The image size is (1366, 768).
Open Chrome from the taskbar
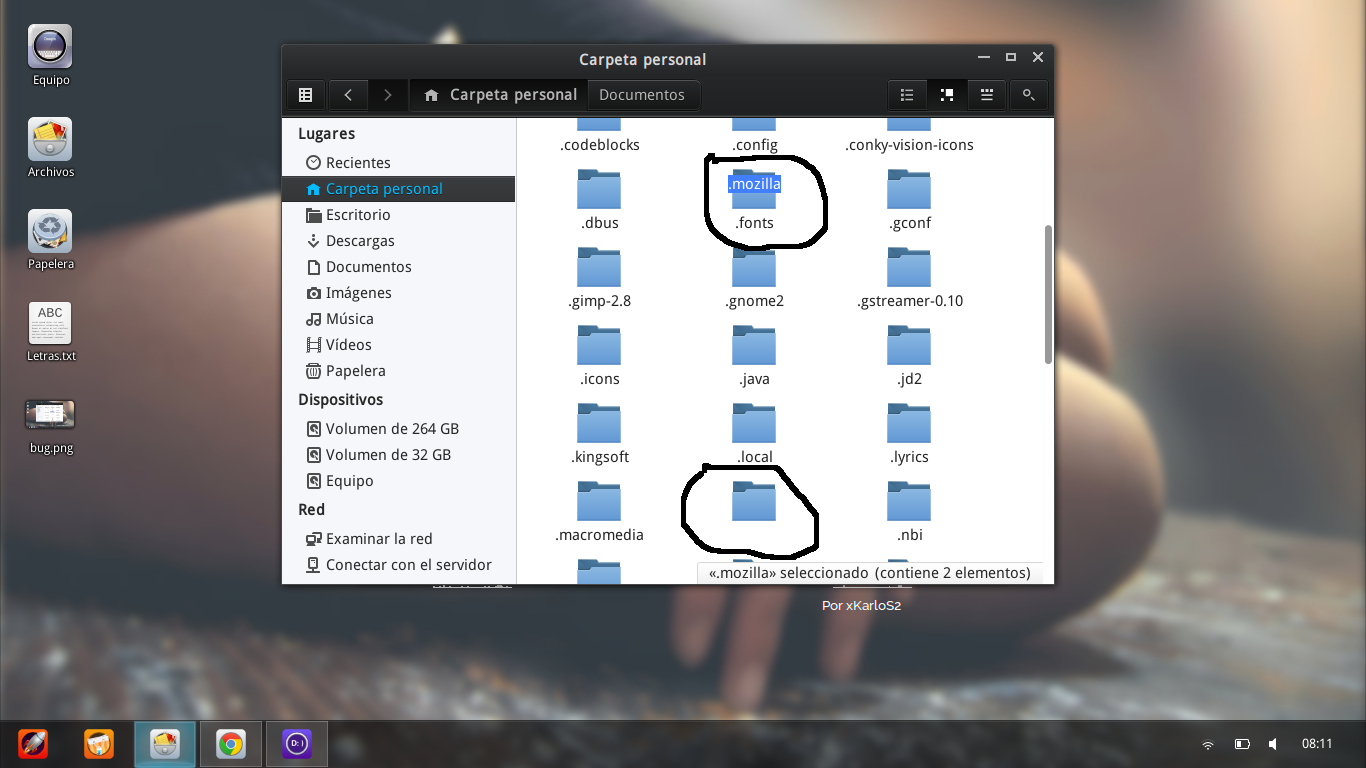(231, 744)
